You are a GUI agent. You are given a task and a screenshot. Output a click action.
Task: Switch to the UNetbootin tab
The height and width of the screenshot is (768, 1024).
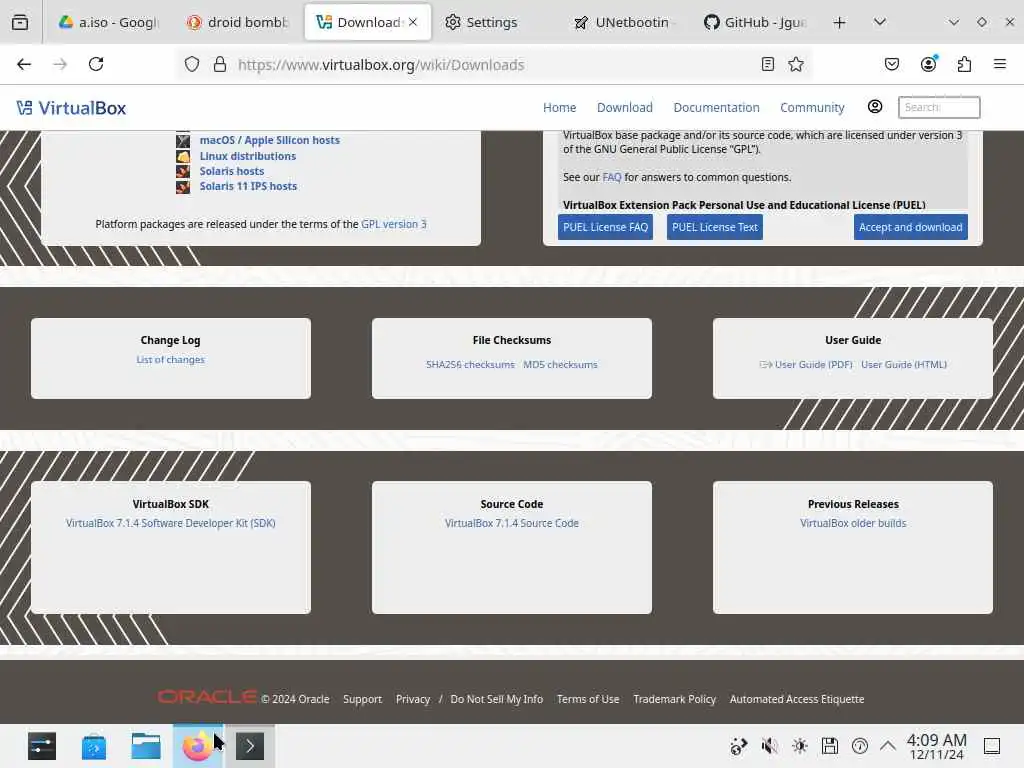click(x=626, y=22)
